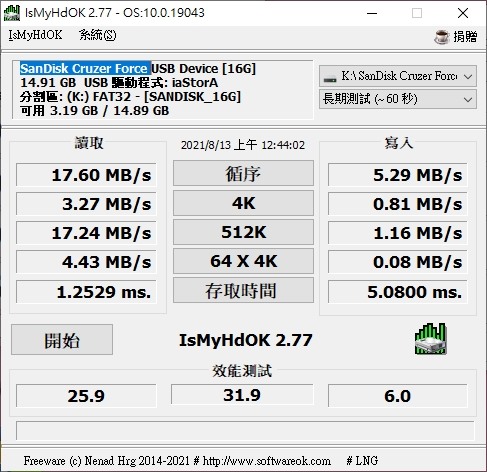487x472 pixels.
Task: Open the IsMyHdOK menu
Action: tap(35, 35)
